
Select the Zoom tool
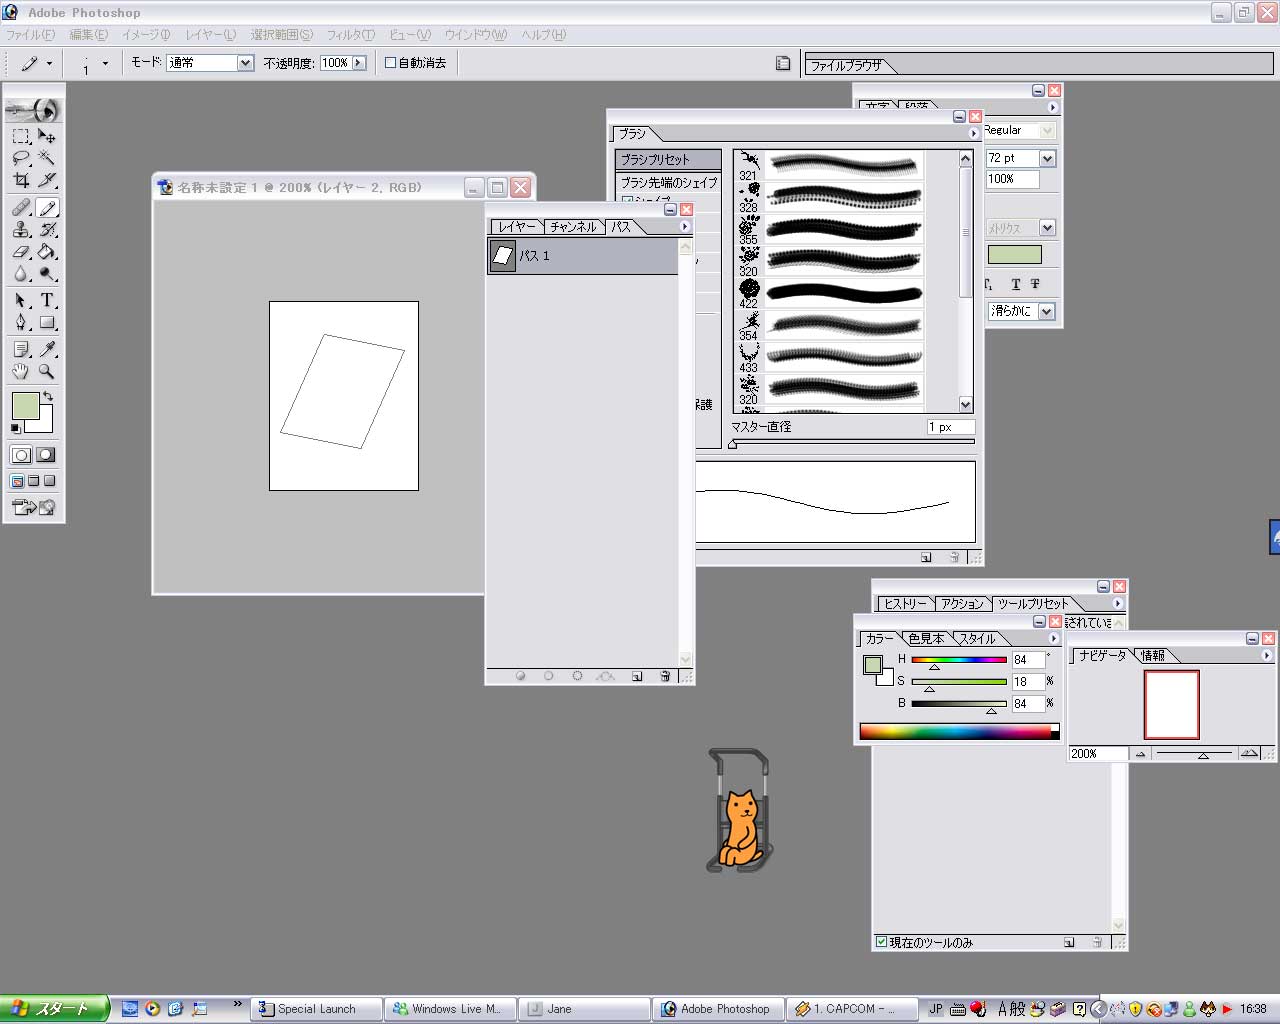click(47, 371)
